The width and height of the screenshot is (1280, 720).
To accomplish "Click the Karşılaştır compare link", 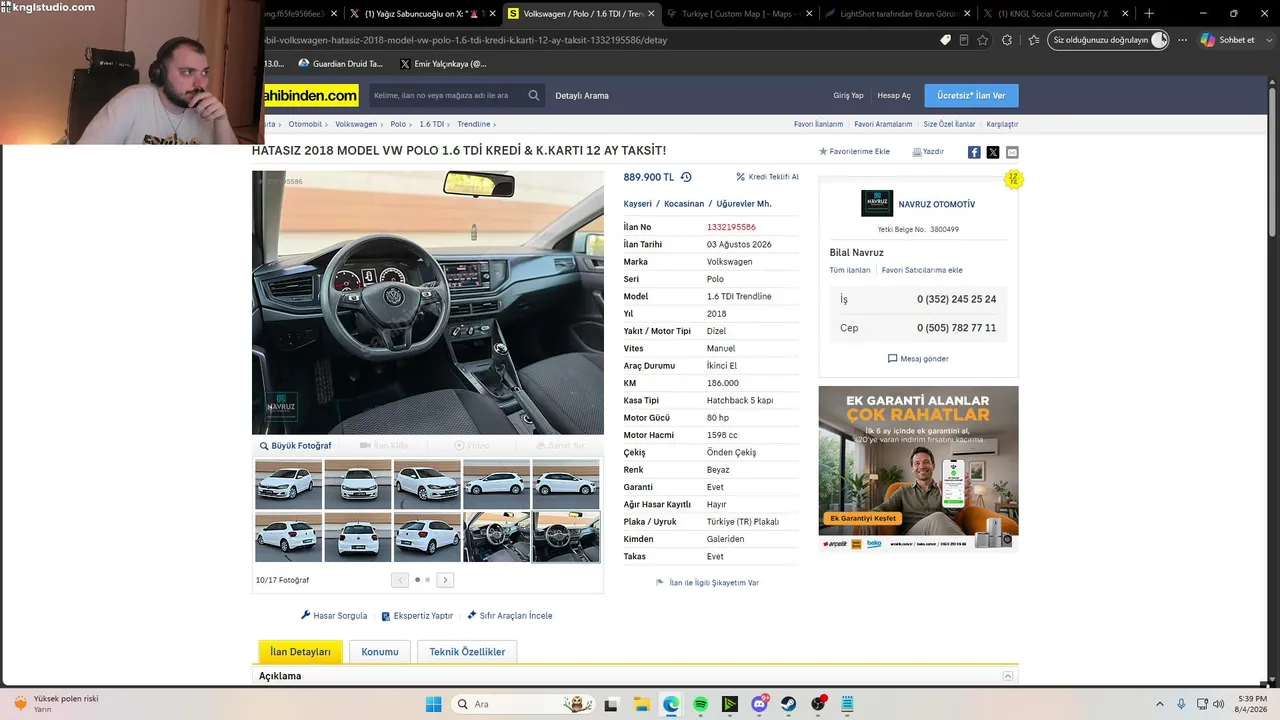I will [x=1002, y=124].
